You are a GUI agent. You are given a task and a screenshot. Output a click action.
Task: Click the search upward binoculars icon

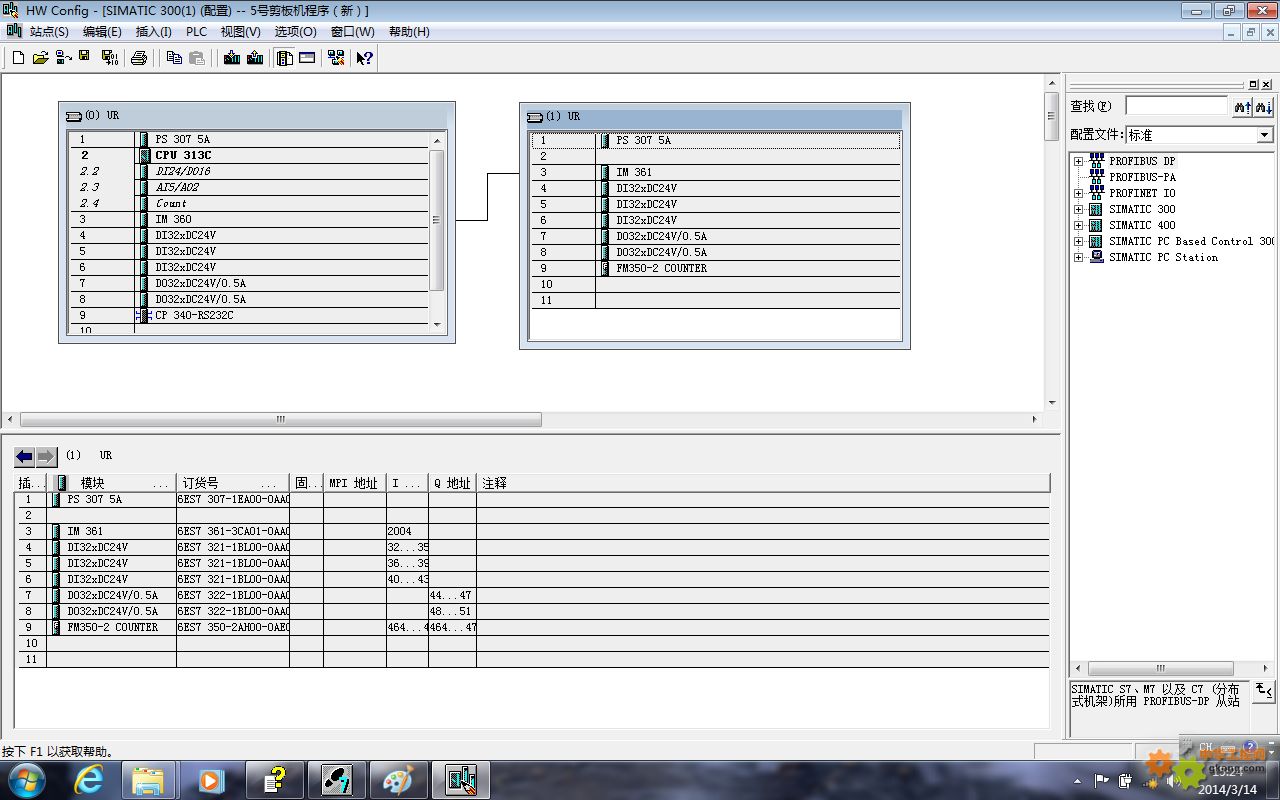click(1243, 106)
